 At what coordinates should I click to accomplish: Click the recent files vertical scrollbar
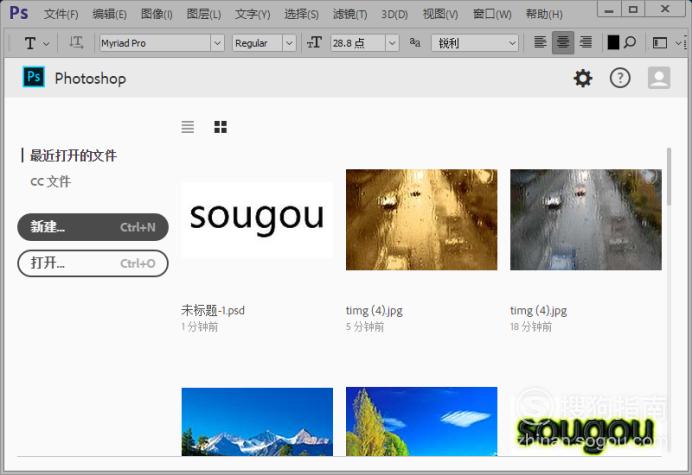tap(669, 177)
